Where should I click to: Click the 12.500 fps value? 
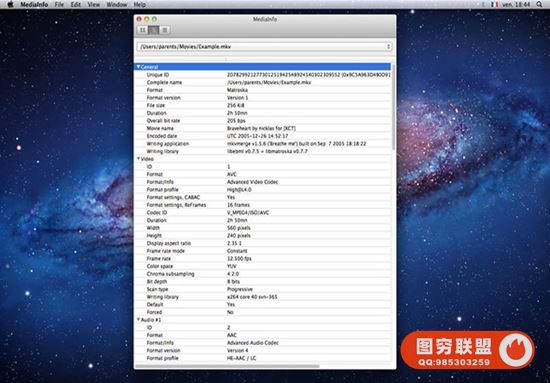239,259
